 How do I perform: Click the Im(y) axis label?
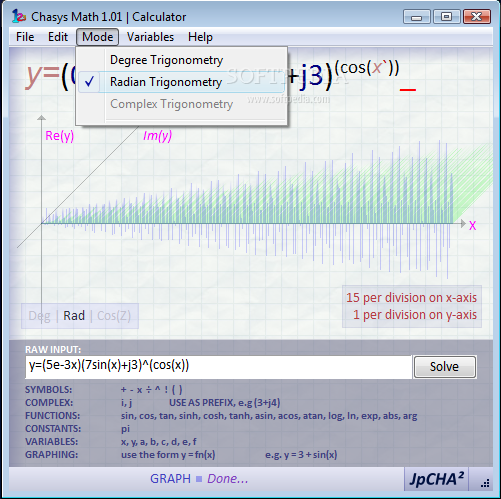tap(157, 136)
